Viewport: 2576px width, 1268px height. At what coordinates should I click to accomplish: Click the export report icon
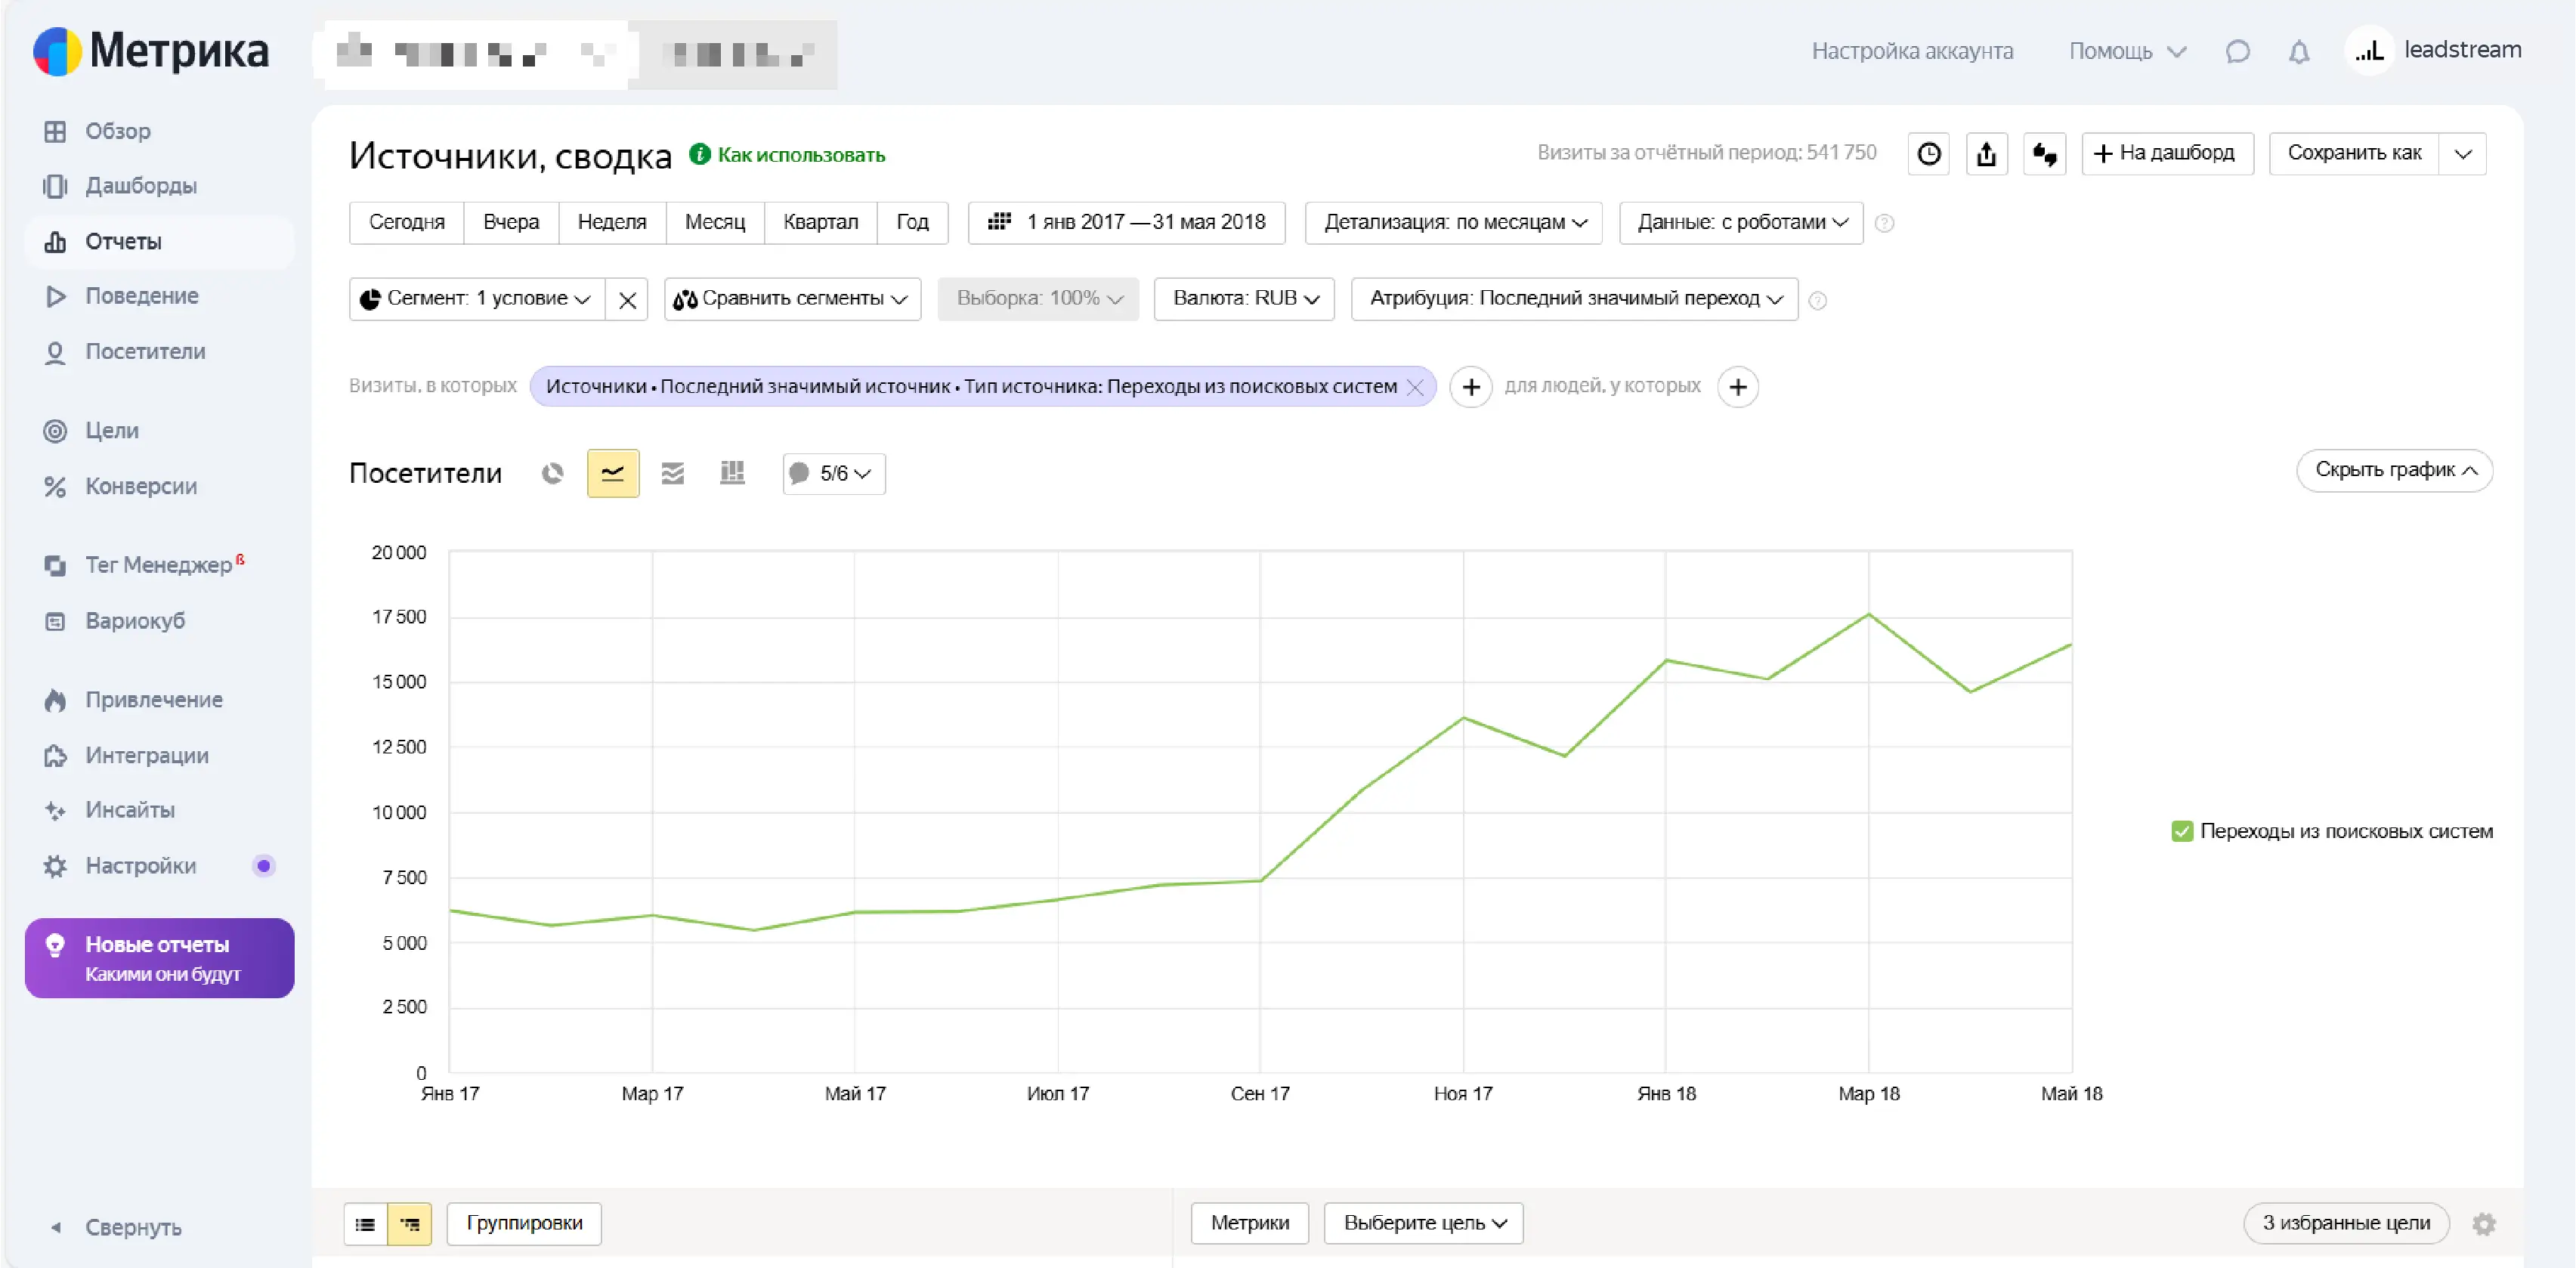[1986, 154]
